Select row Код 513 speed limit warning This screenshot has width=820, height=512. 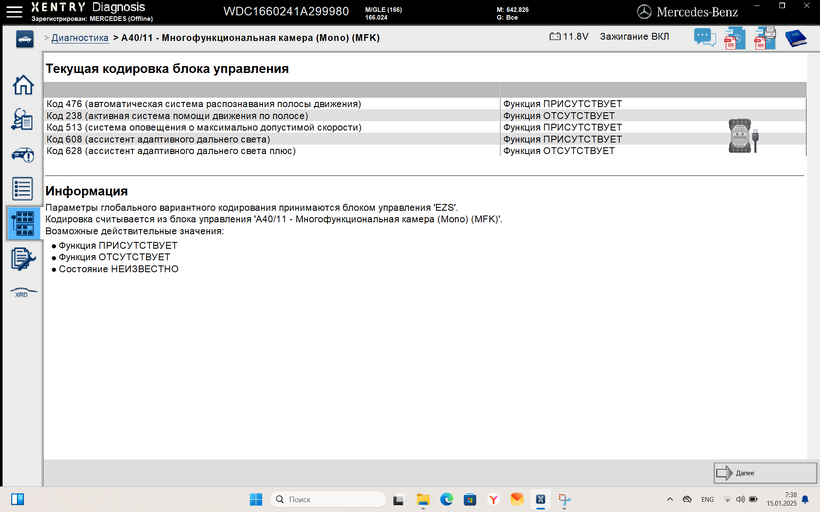(x=425, y=127)
